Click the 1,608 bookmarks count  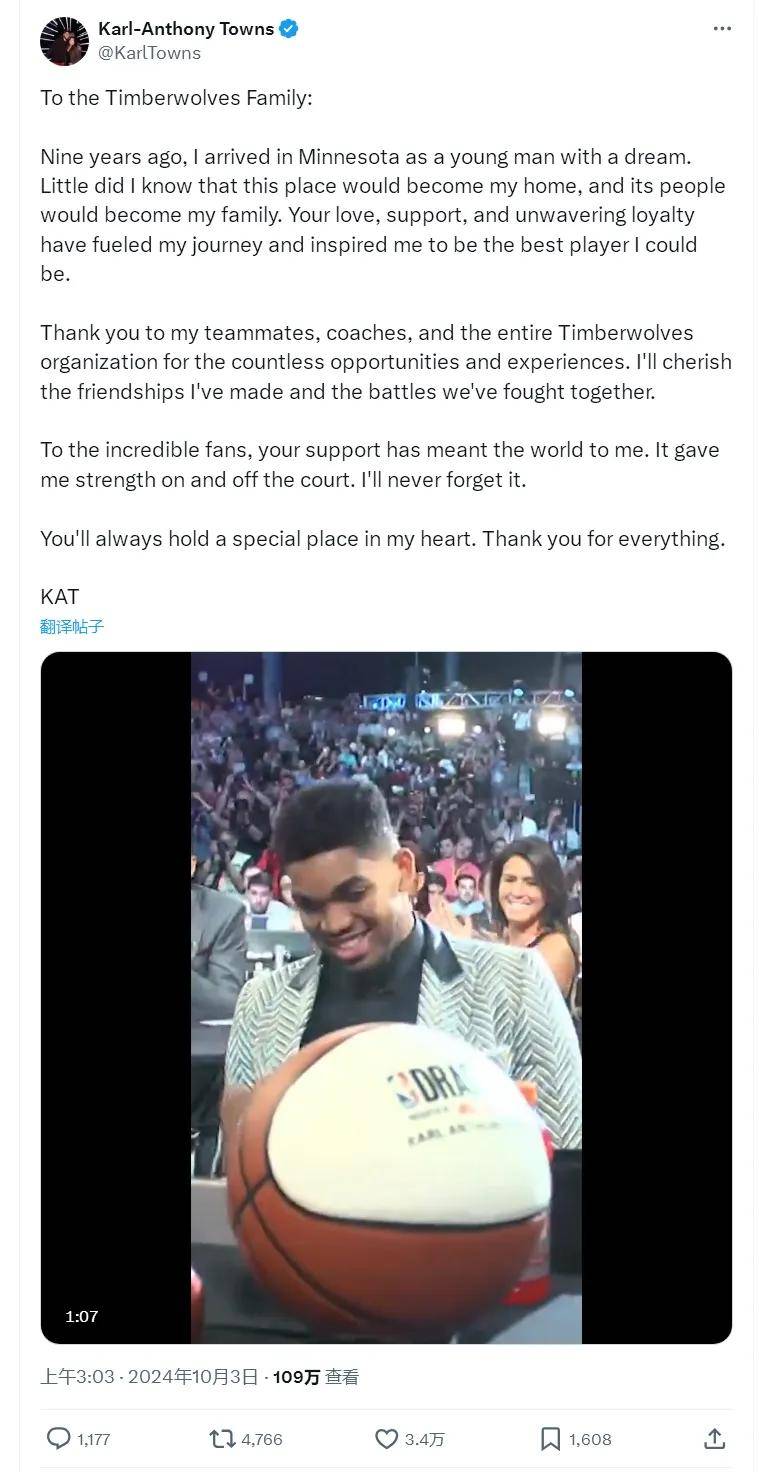point(590,1439)
